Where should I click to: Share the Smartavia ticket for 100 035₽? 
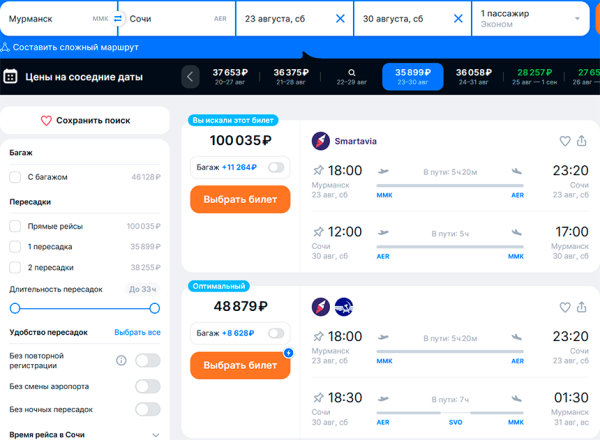click(x=582, y=141)
